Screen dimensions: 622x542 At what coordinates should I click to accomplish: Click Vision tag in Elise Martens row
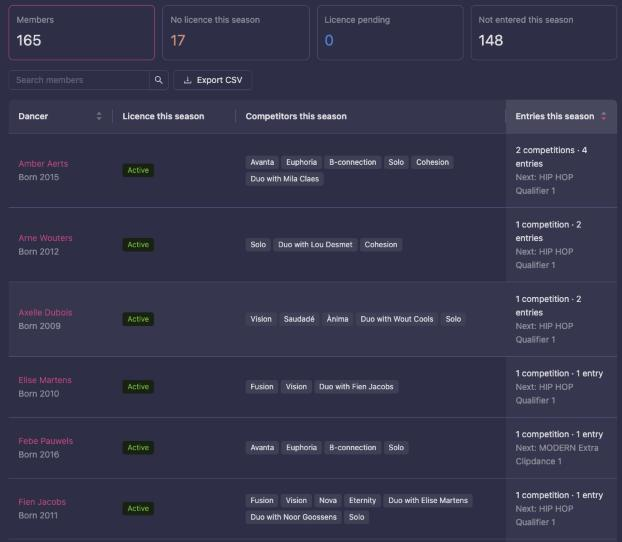296,387
